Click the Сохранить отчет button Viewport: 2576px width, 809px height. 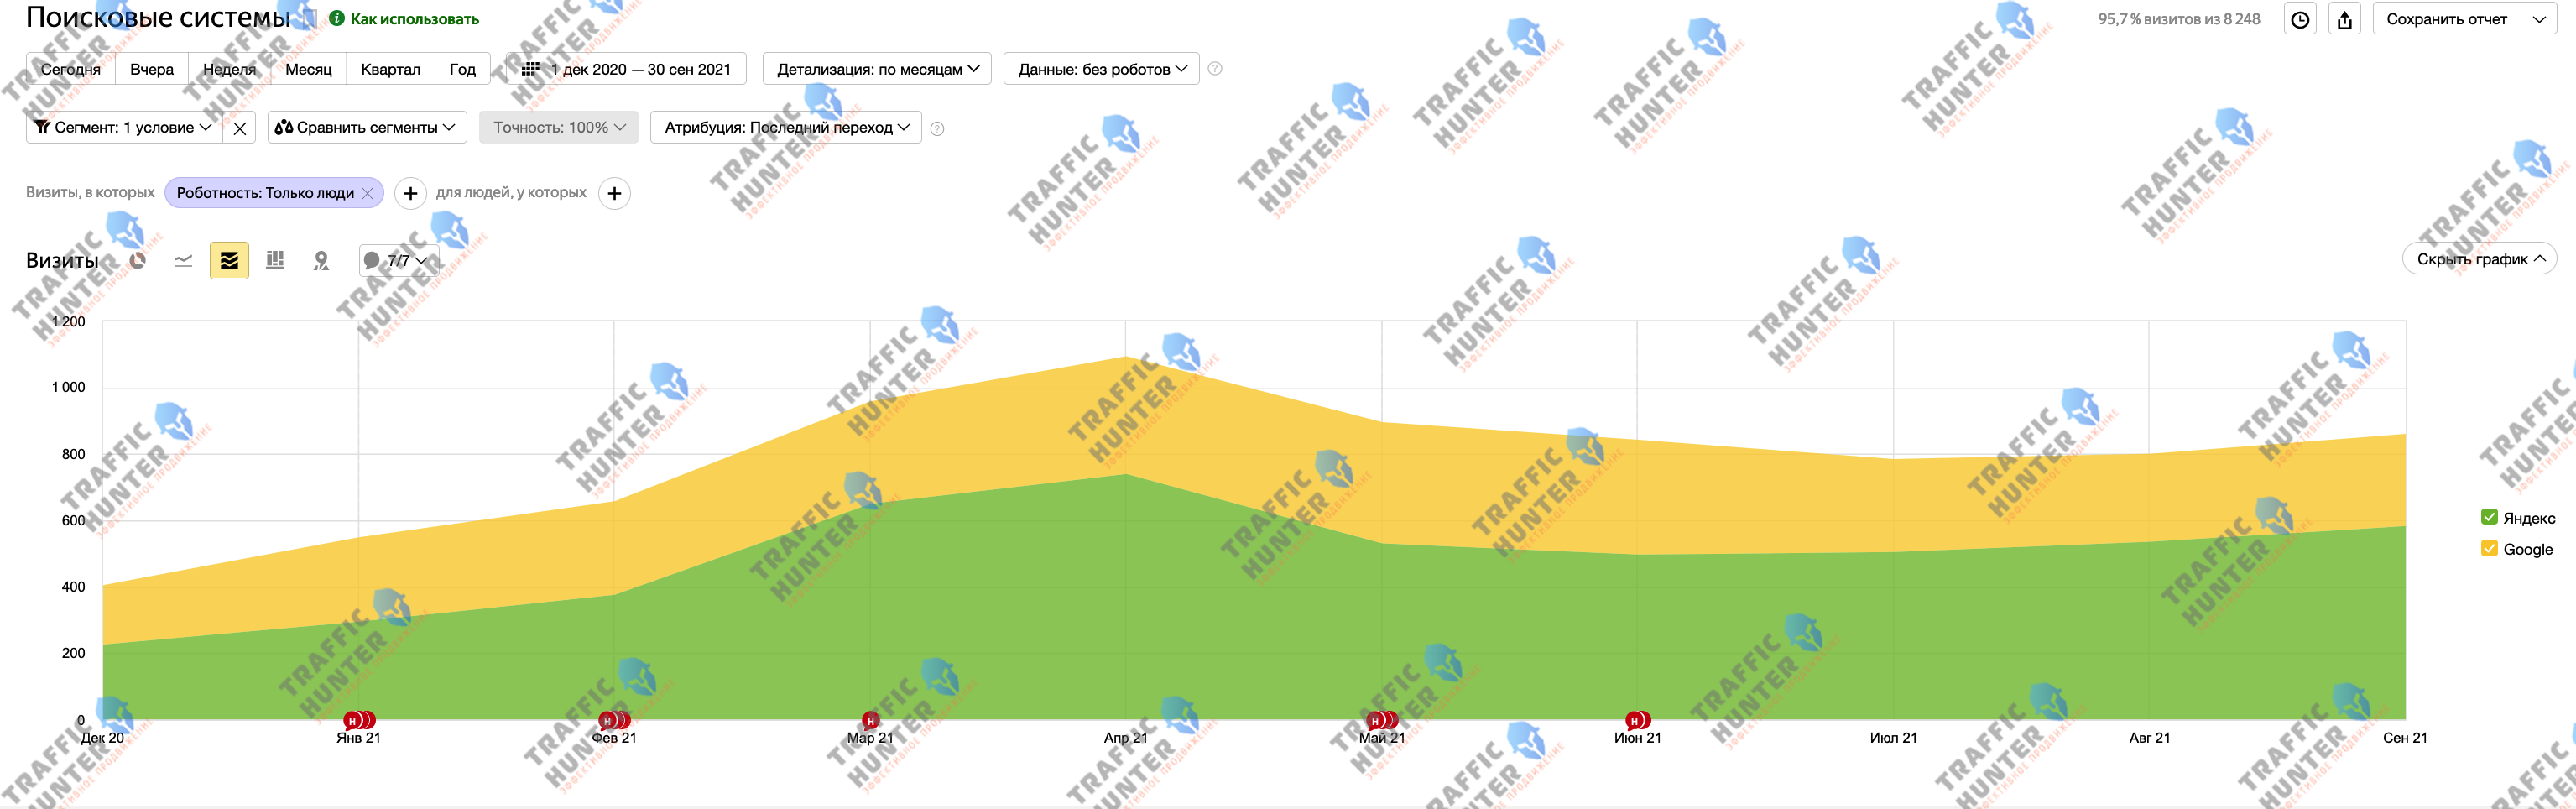tap(2446, 20)
